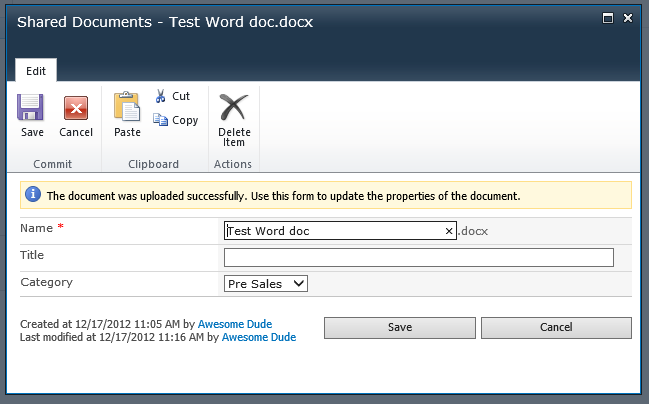The image size is (649, 404).
Task: Click the red Cancel ribbon icon
Action: pos(76,108)
